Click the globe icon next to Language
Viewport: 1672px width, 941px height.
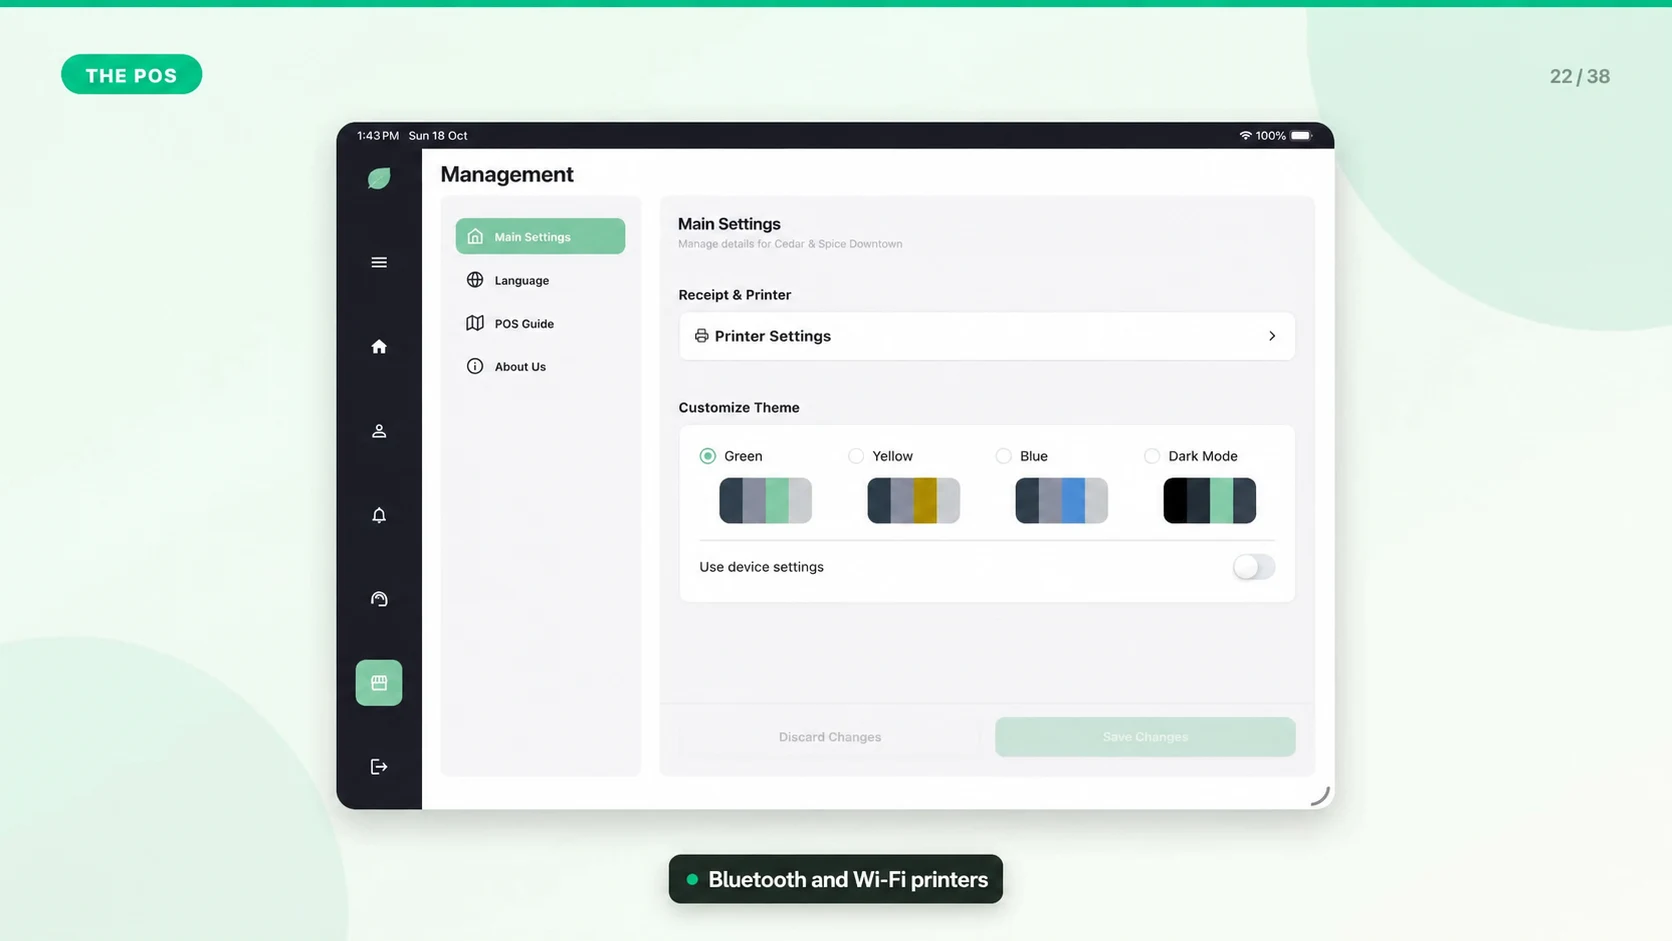click(x=475, y=280)
